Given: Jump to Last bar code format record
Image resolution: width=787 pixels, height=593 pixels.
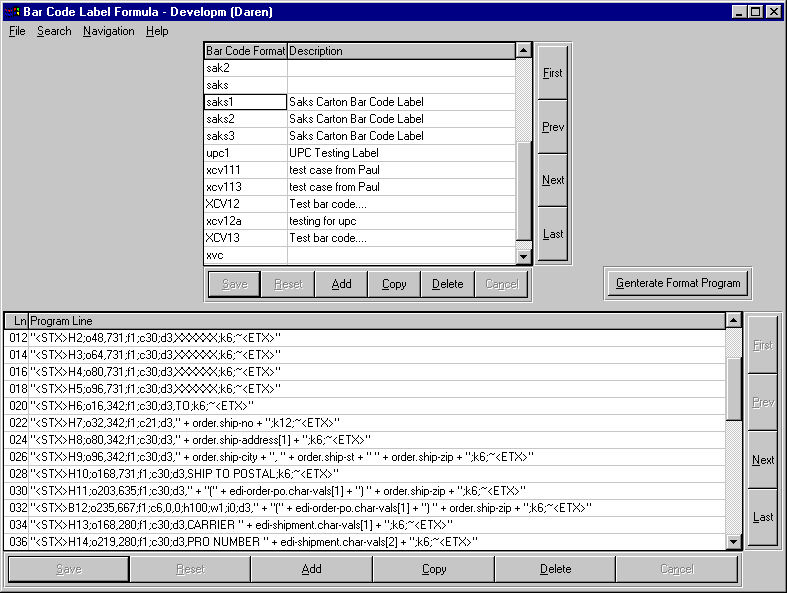Looking at the screenshot, I should click(x=553, y=234).
